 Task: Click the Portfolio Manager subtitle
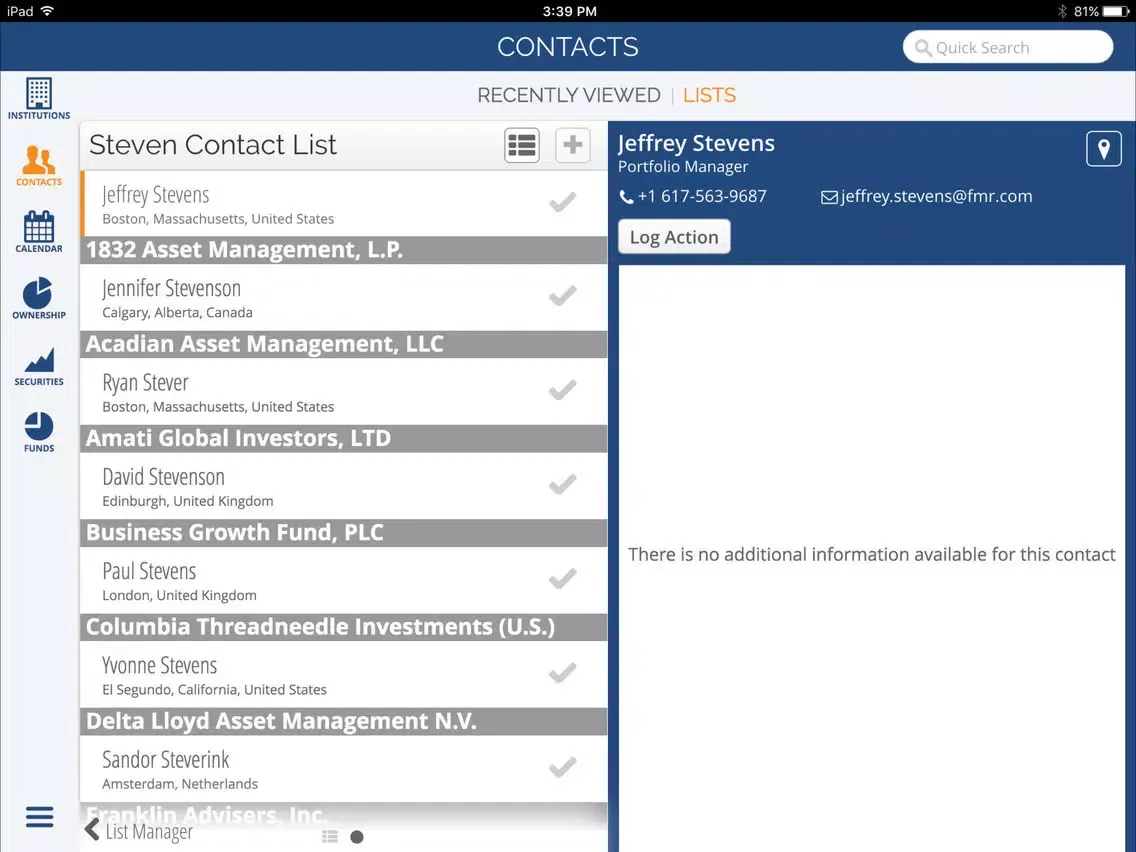click(682, 167)
